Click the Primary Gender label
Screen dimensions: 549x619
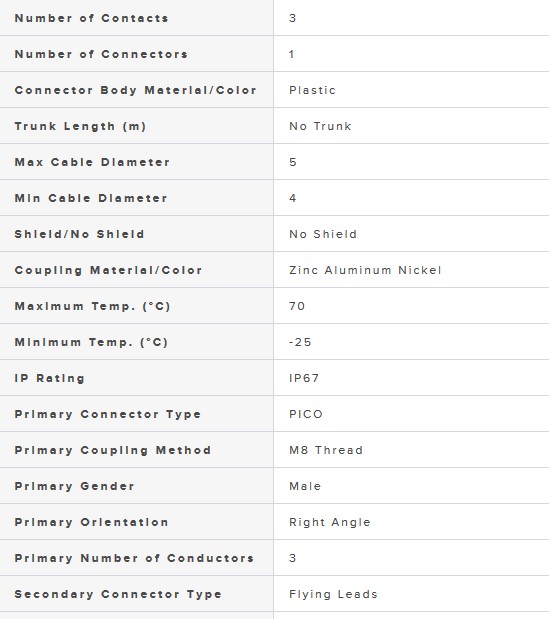74,486
